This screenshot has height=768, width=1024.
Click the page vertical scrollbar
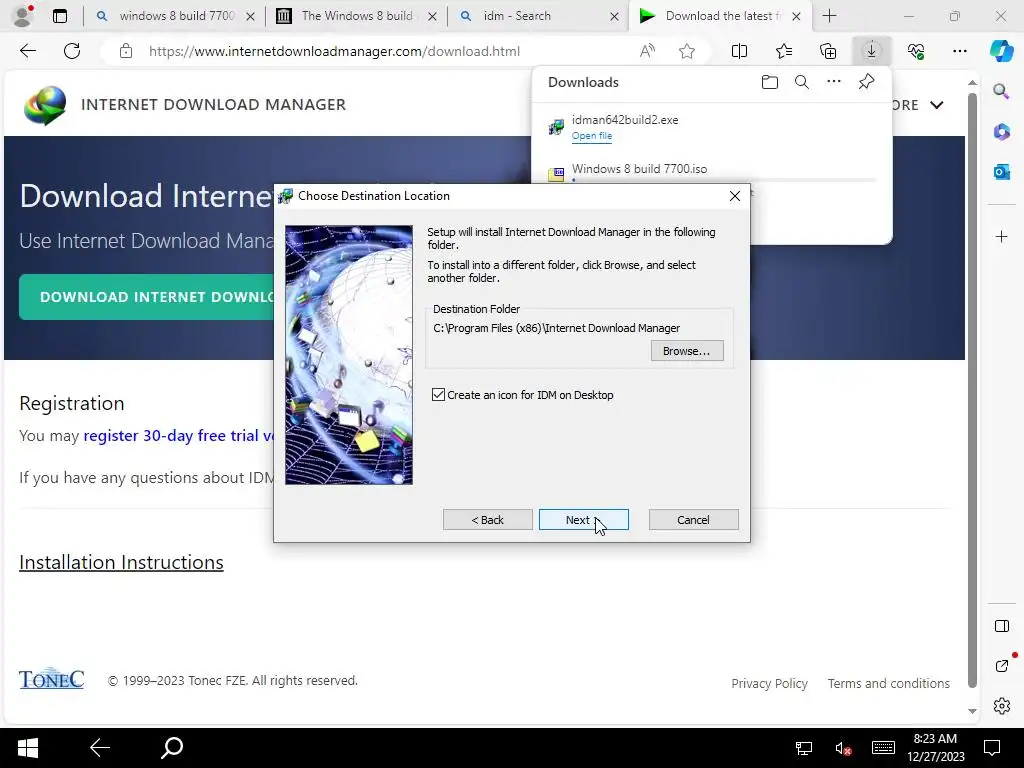[972, 390]
